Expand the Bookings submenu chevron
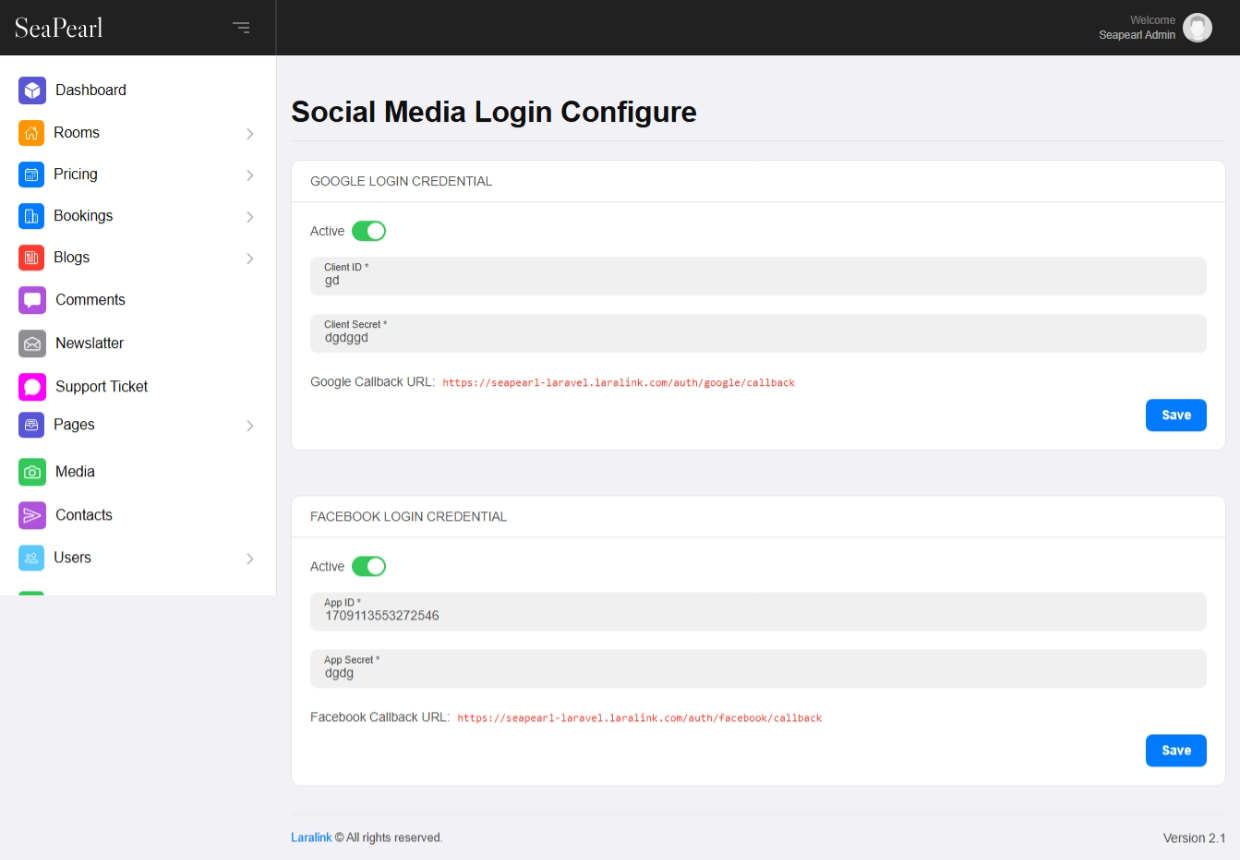This screenshot has width=1240, height=860. point(250,217)
